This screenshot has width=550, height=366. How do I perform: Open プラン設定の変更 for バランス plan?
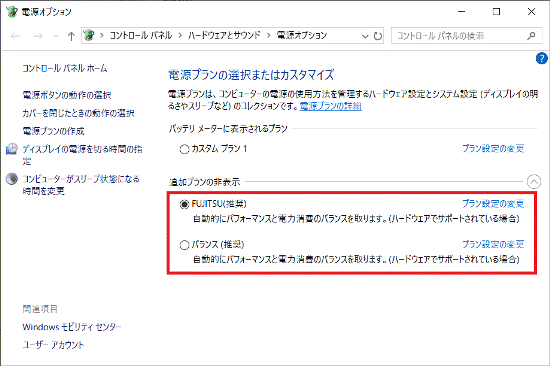[x=493, y=244]
